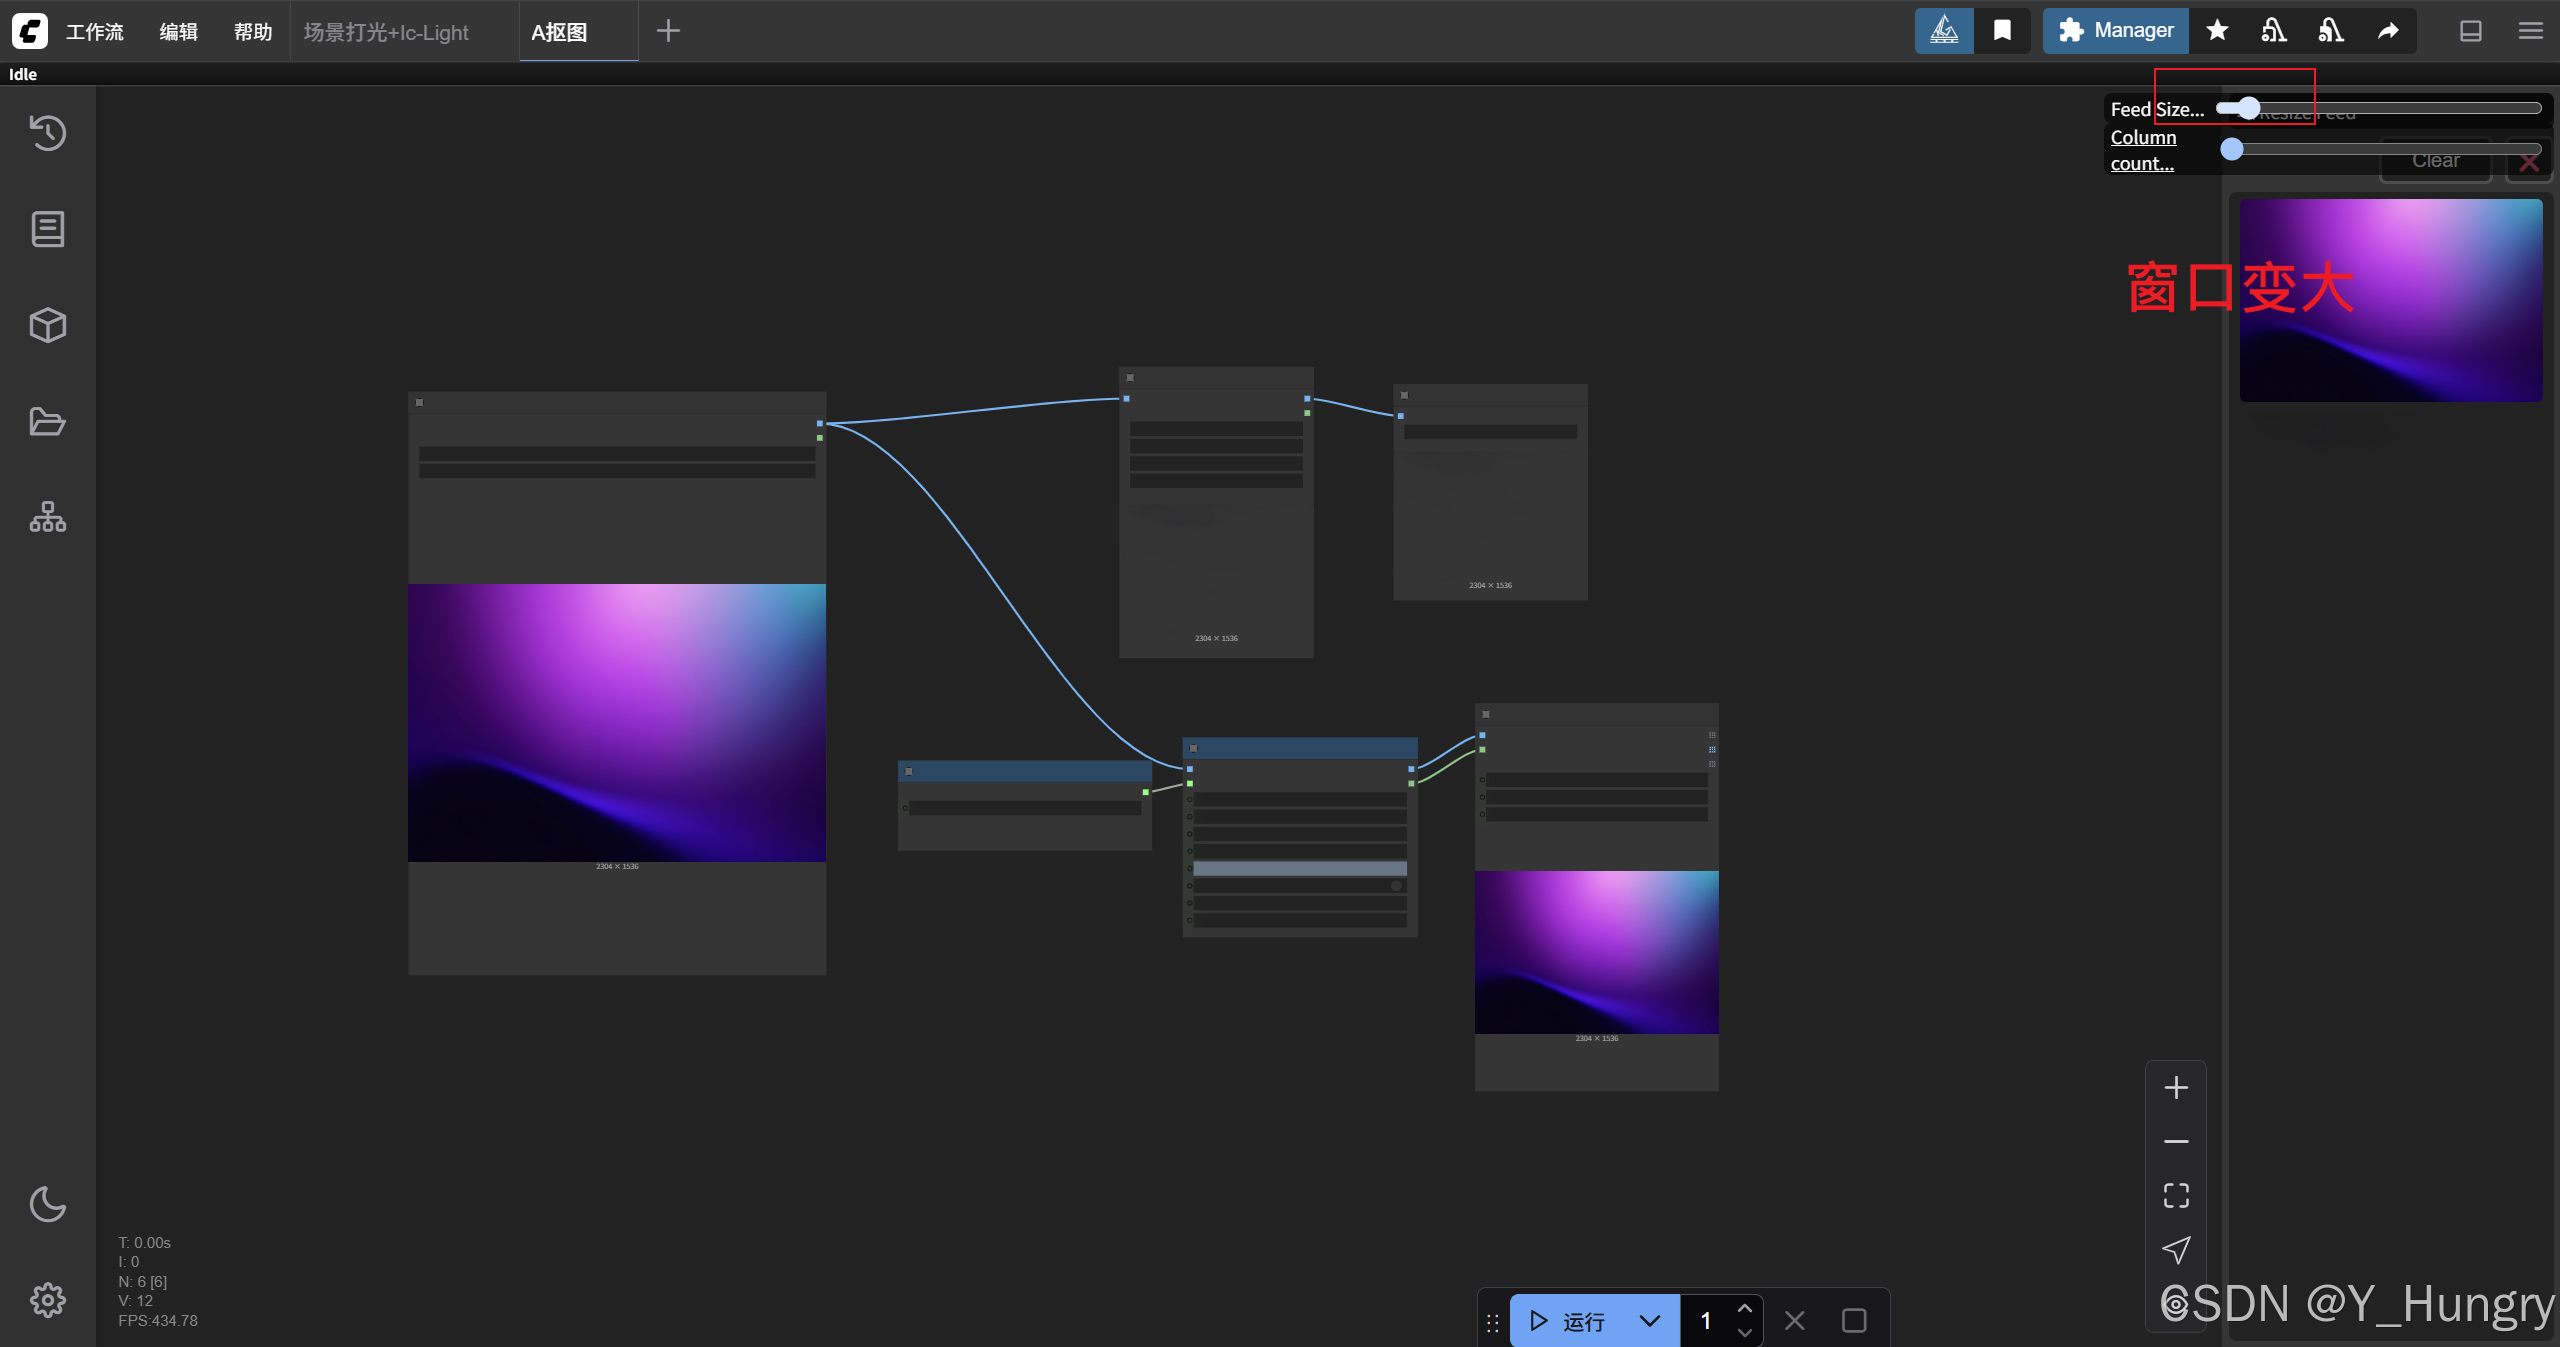2560x1347 pixels.
Task: Open the Manager button
Action: (x=2116, y=31)
